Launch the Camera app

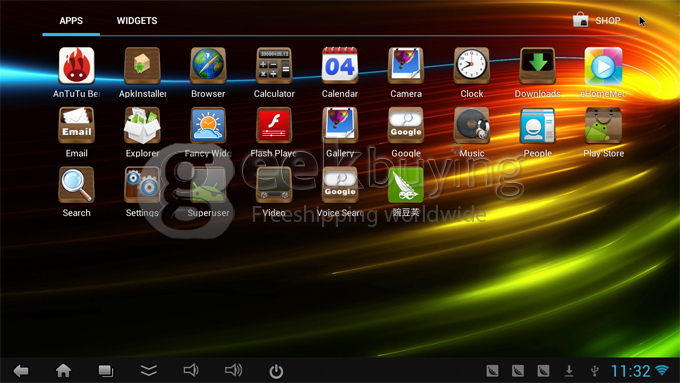coord(406,66)
